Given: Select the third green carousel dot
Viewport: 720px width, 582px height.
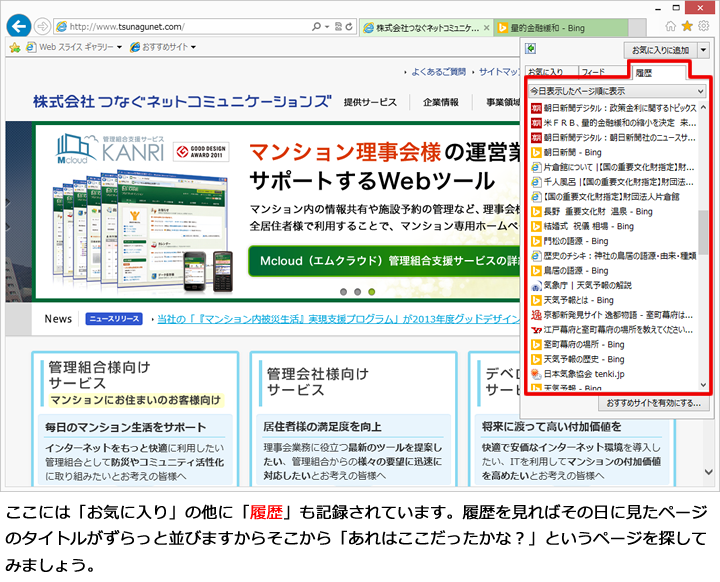Looking at the screenshot, I should tap(371, 292).
